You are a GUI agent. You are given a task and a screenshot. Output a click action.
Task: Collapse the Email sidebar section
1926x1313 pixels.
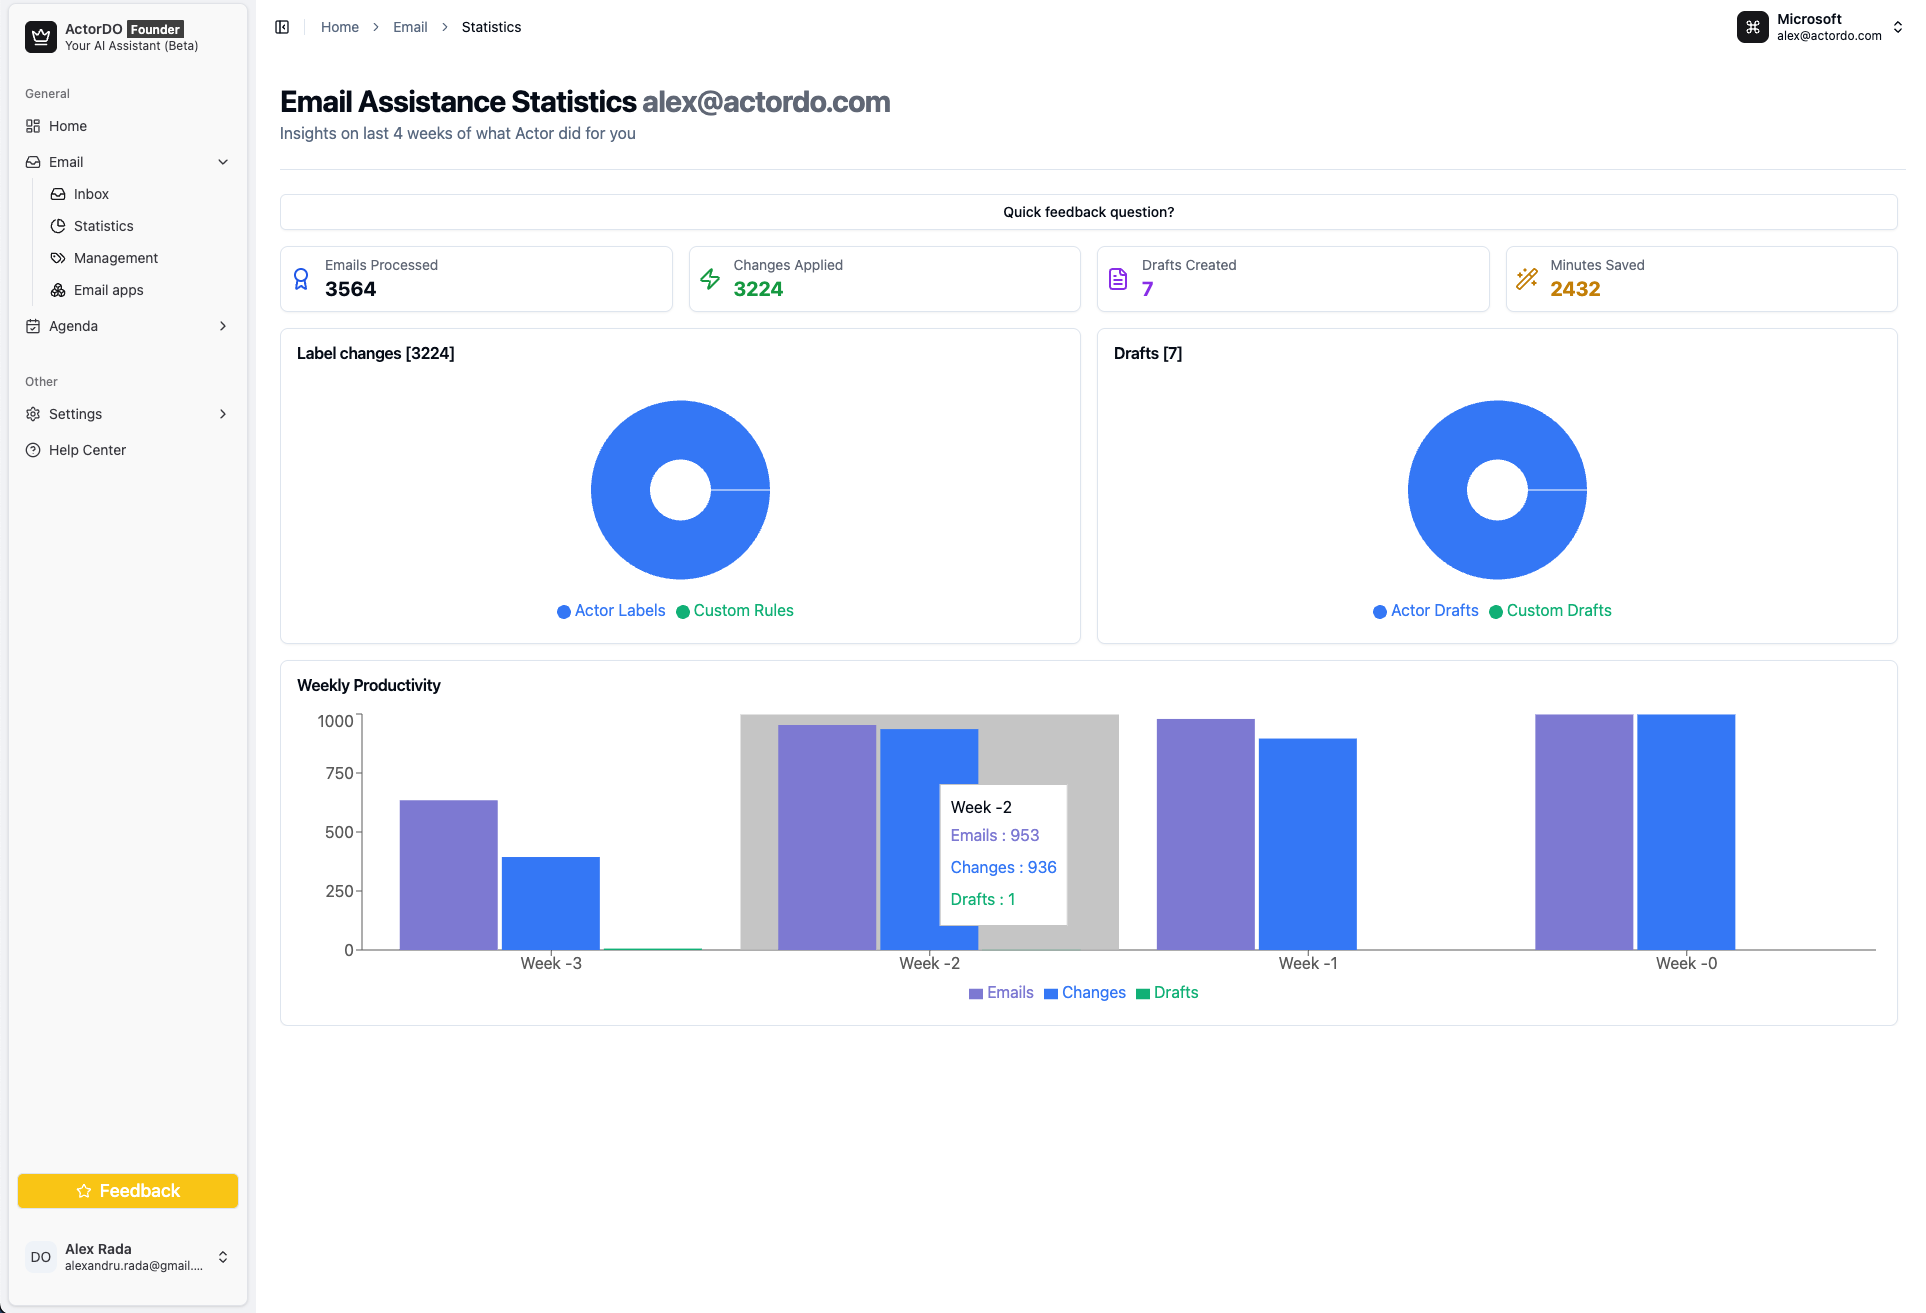point(223,162)
